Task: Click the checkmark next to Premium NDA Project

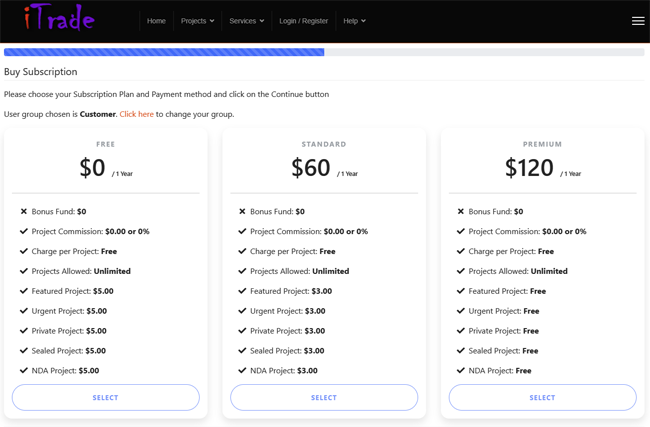Action: (x=461, y=371)
